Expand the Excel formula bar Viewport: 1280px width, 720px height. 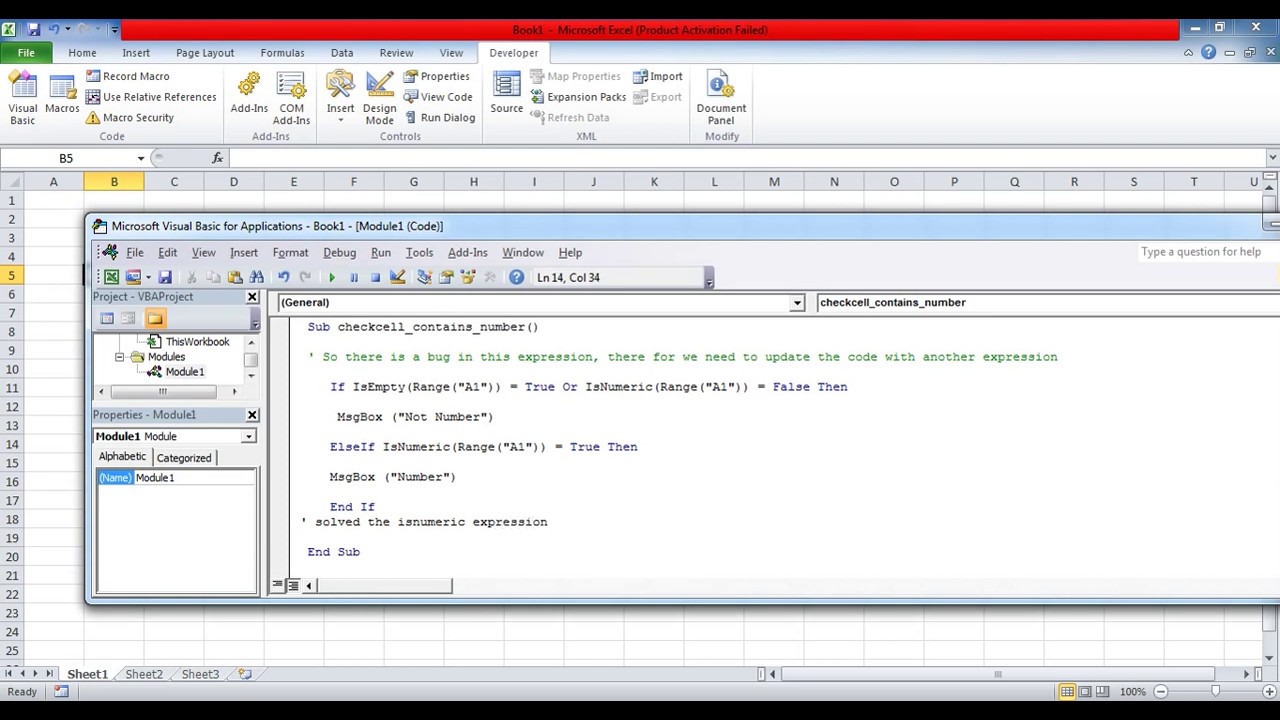(x=1272, y=158)
